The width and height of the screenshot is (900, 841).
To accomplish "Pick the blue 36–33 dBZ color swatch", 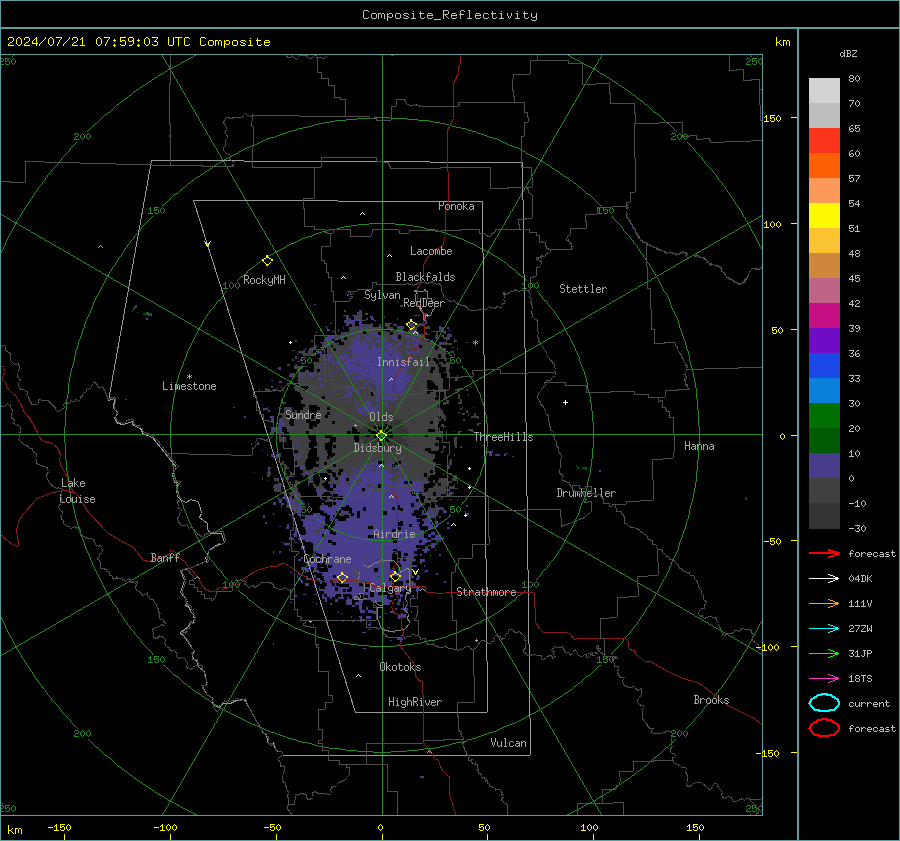I will click(x=824, y=366).
